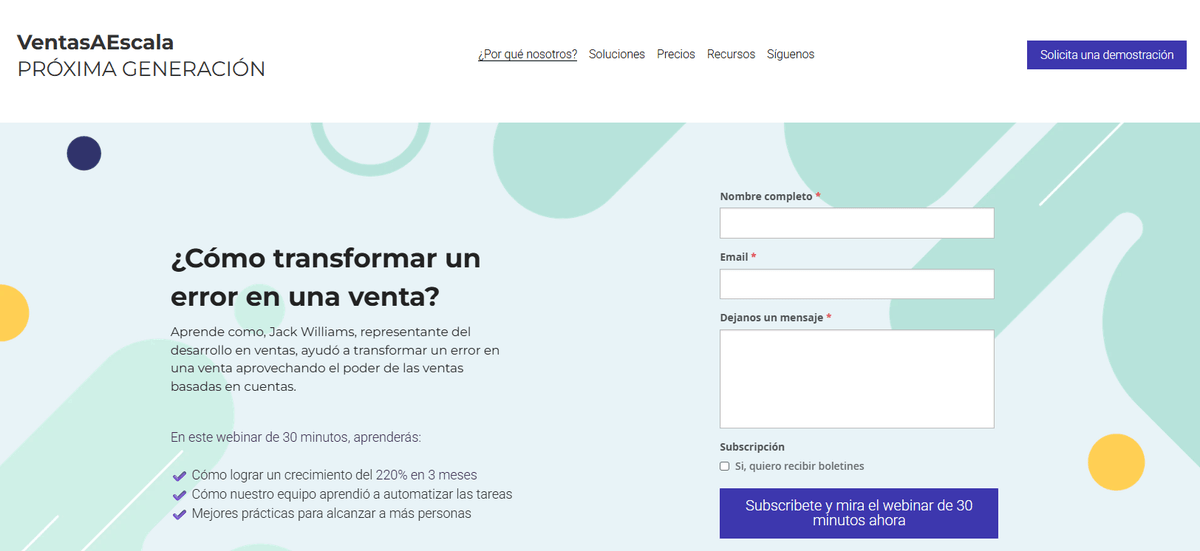Viewport: 1200px width, 551px height.
Task: Click Solicita una demostración button
Action: 1107,55
